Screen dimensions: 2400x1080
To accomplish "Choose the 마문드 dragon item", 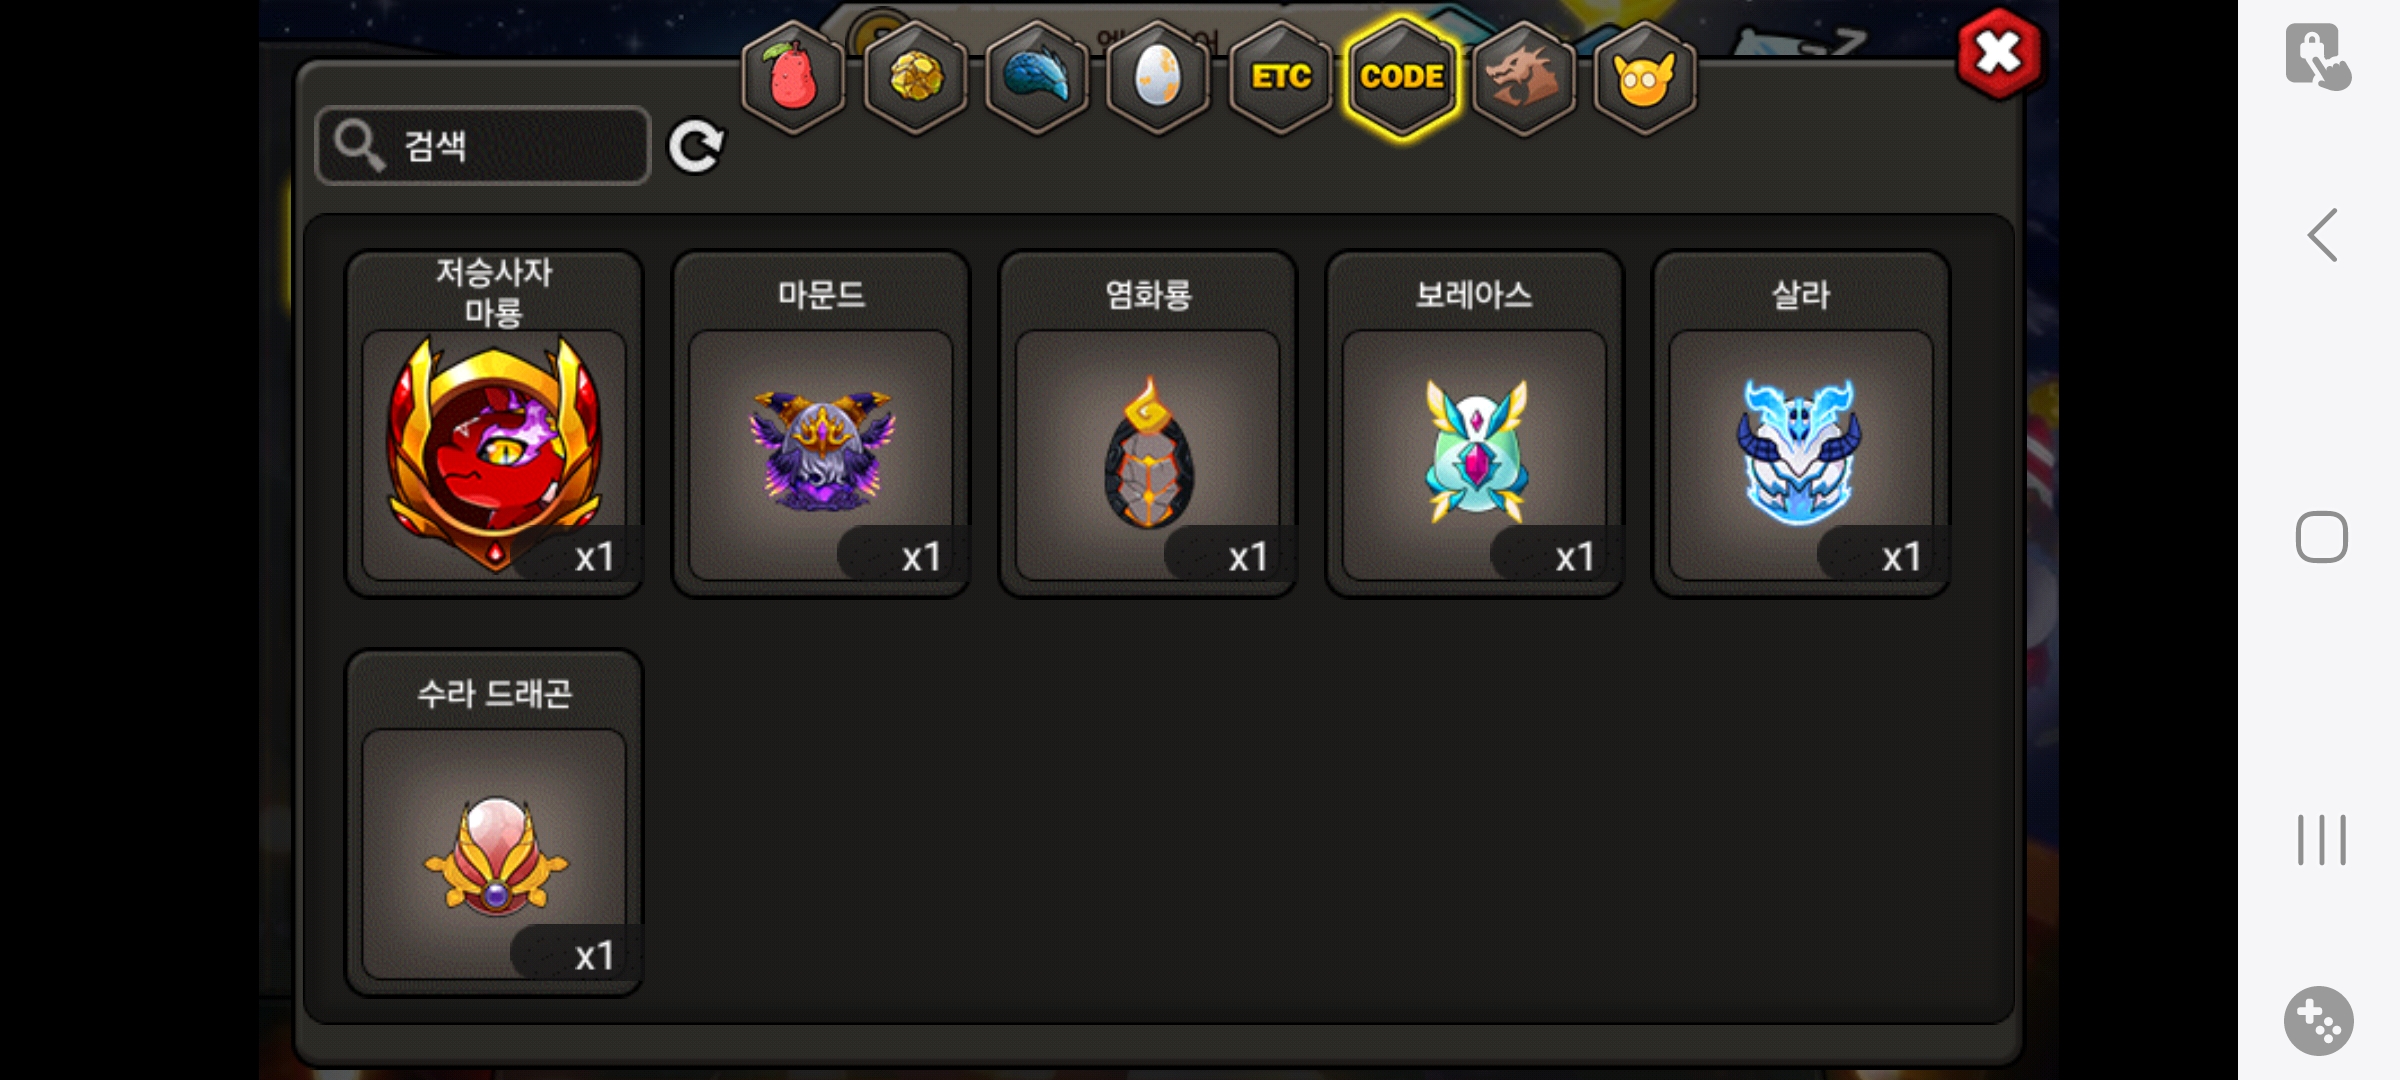I will point(821,424).
